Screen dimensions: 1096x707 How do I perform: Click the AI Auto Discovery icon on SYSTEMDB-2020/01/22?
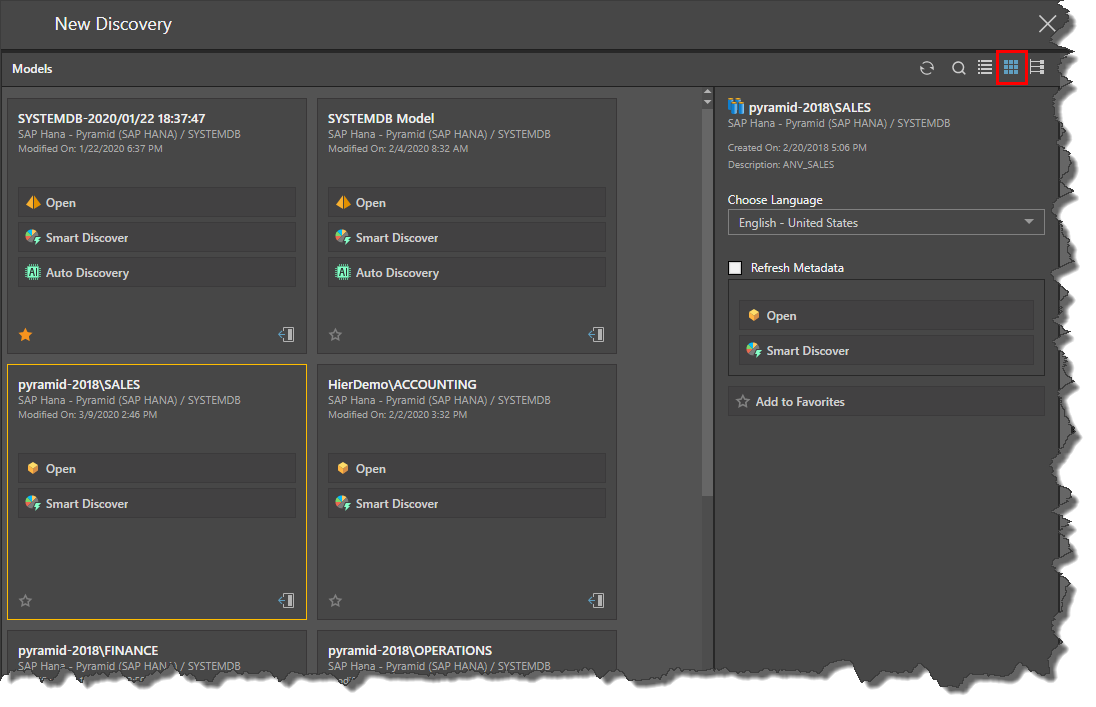click(33, 272)
